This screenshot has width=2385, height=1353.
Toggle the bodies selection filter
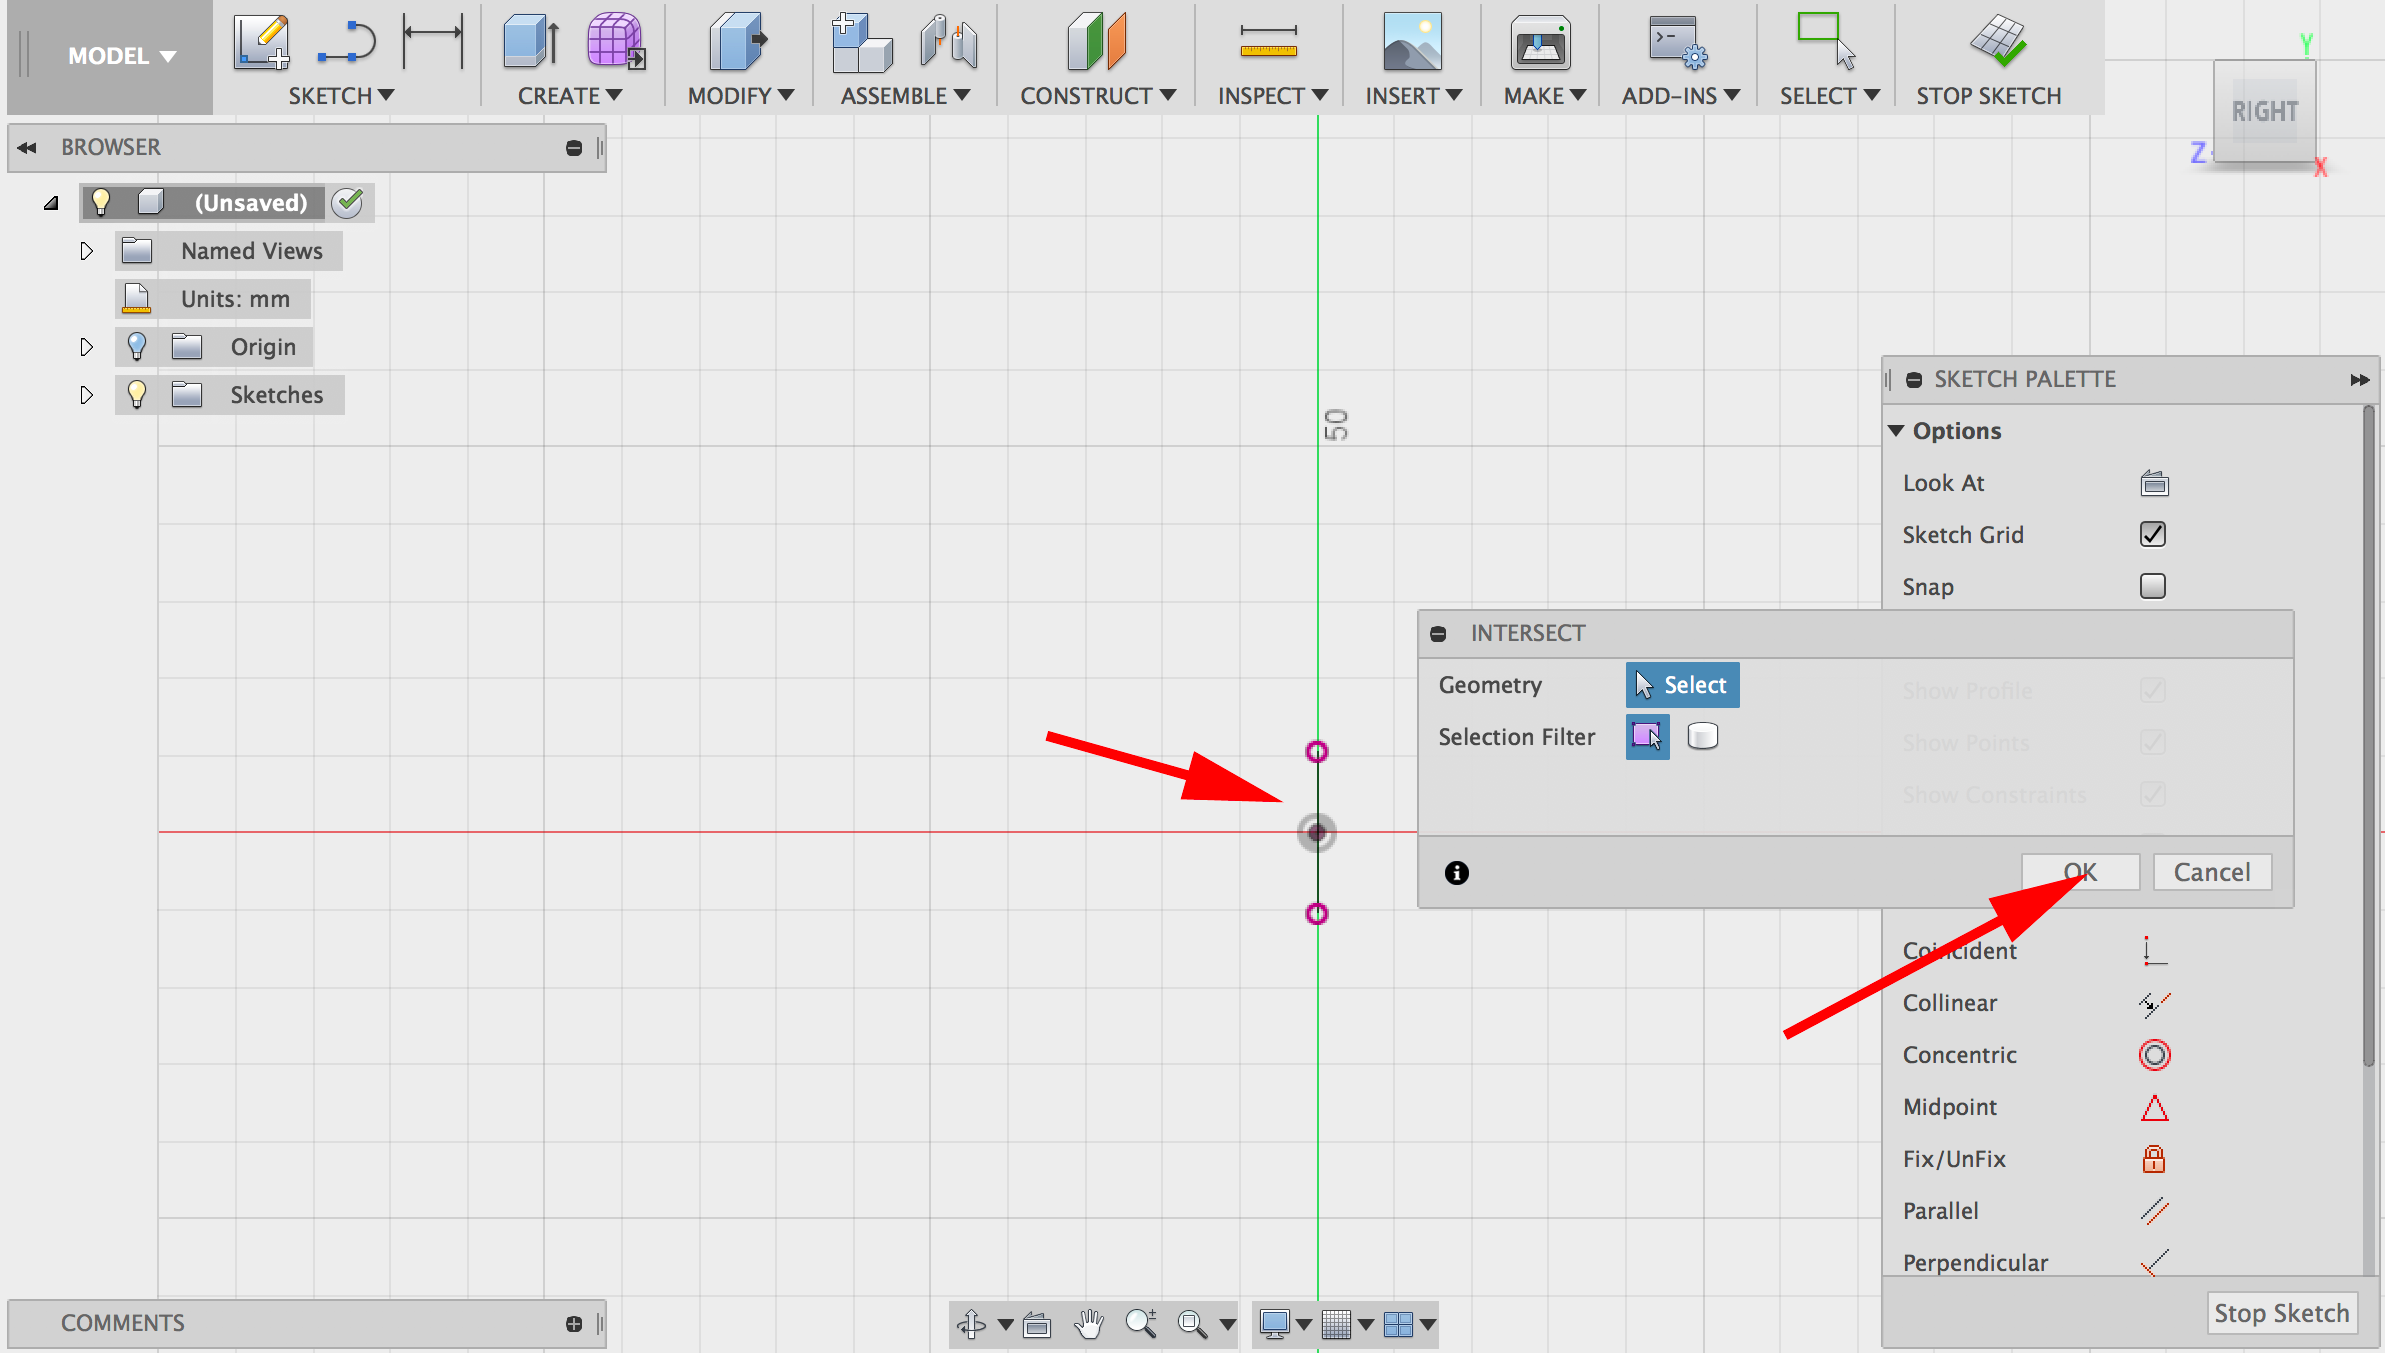click(x=1702, y=737)
